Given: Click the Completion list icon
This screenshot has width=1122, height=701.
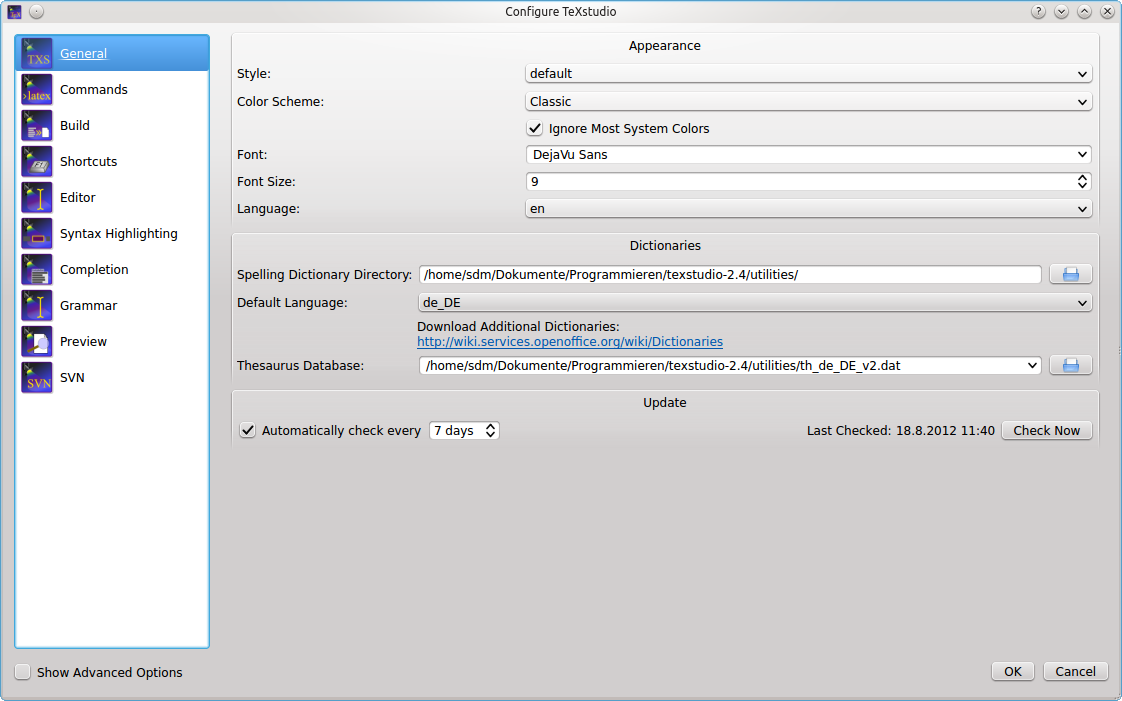Looking at the screenshot, I should tap(37, 270).
